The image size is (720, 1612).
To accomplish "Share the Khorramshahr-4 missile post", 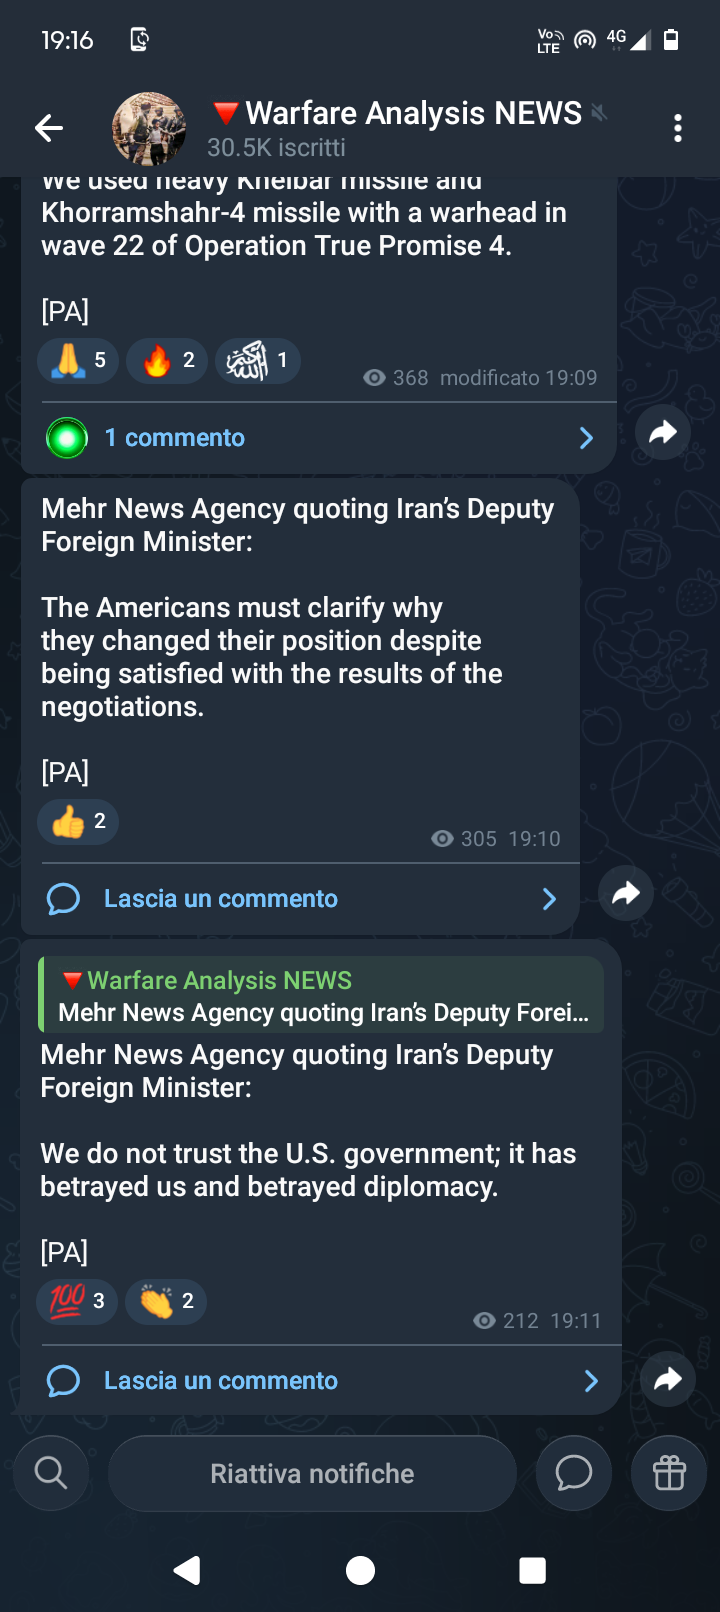I will click(x=663, y=432).
